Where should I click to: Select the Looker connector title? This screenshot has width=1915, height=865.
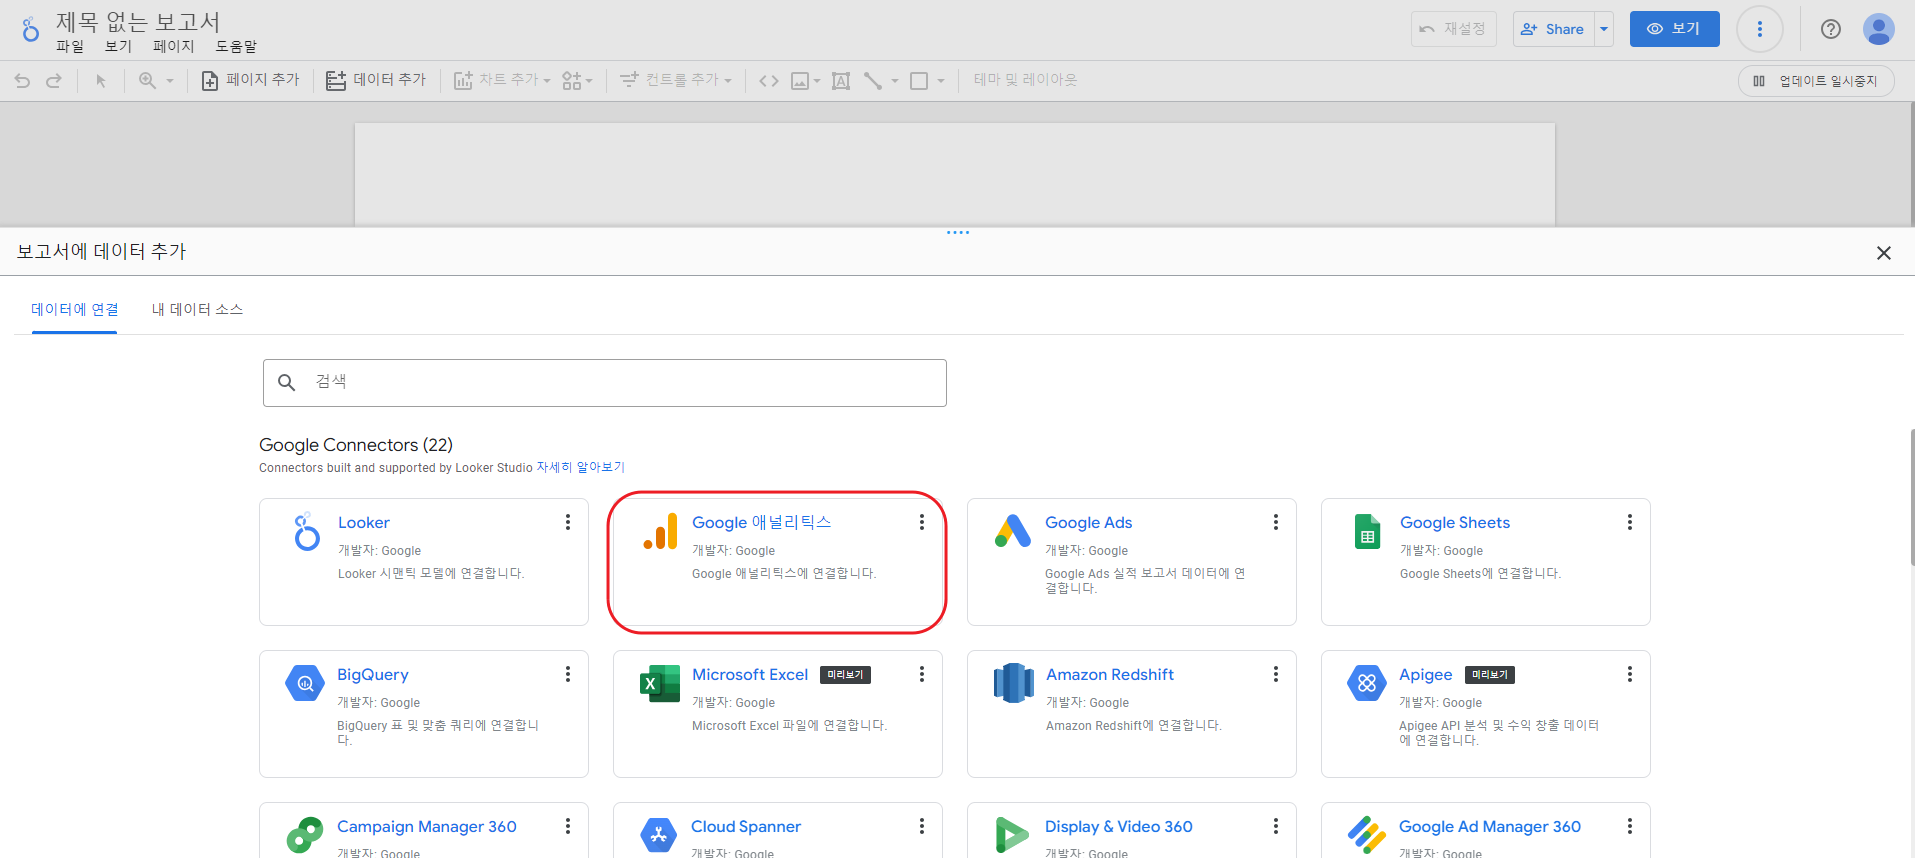click(x=363, y=523)
